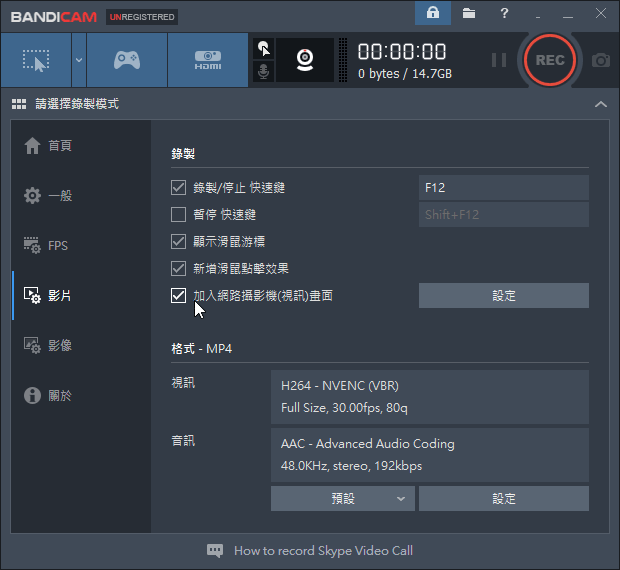Toggle the microphone icon
Screen dimensions: 620x570
264,72
